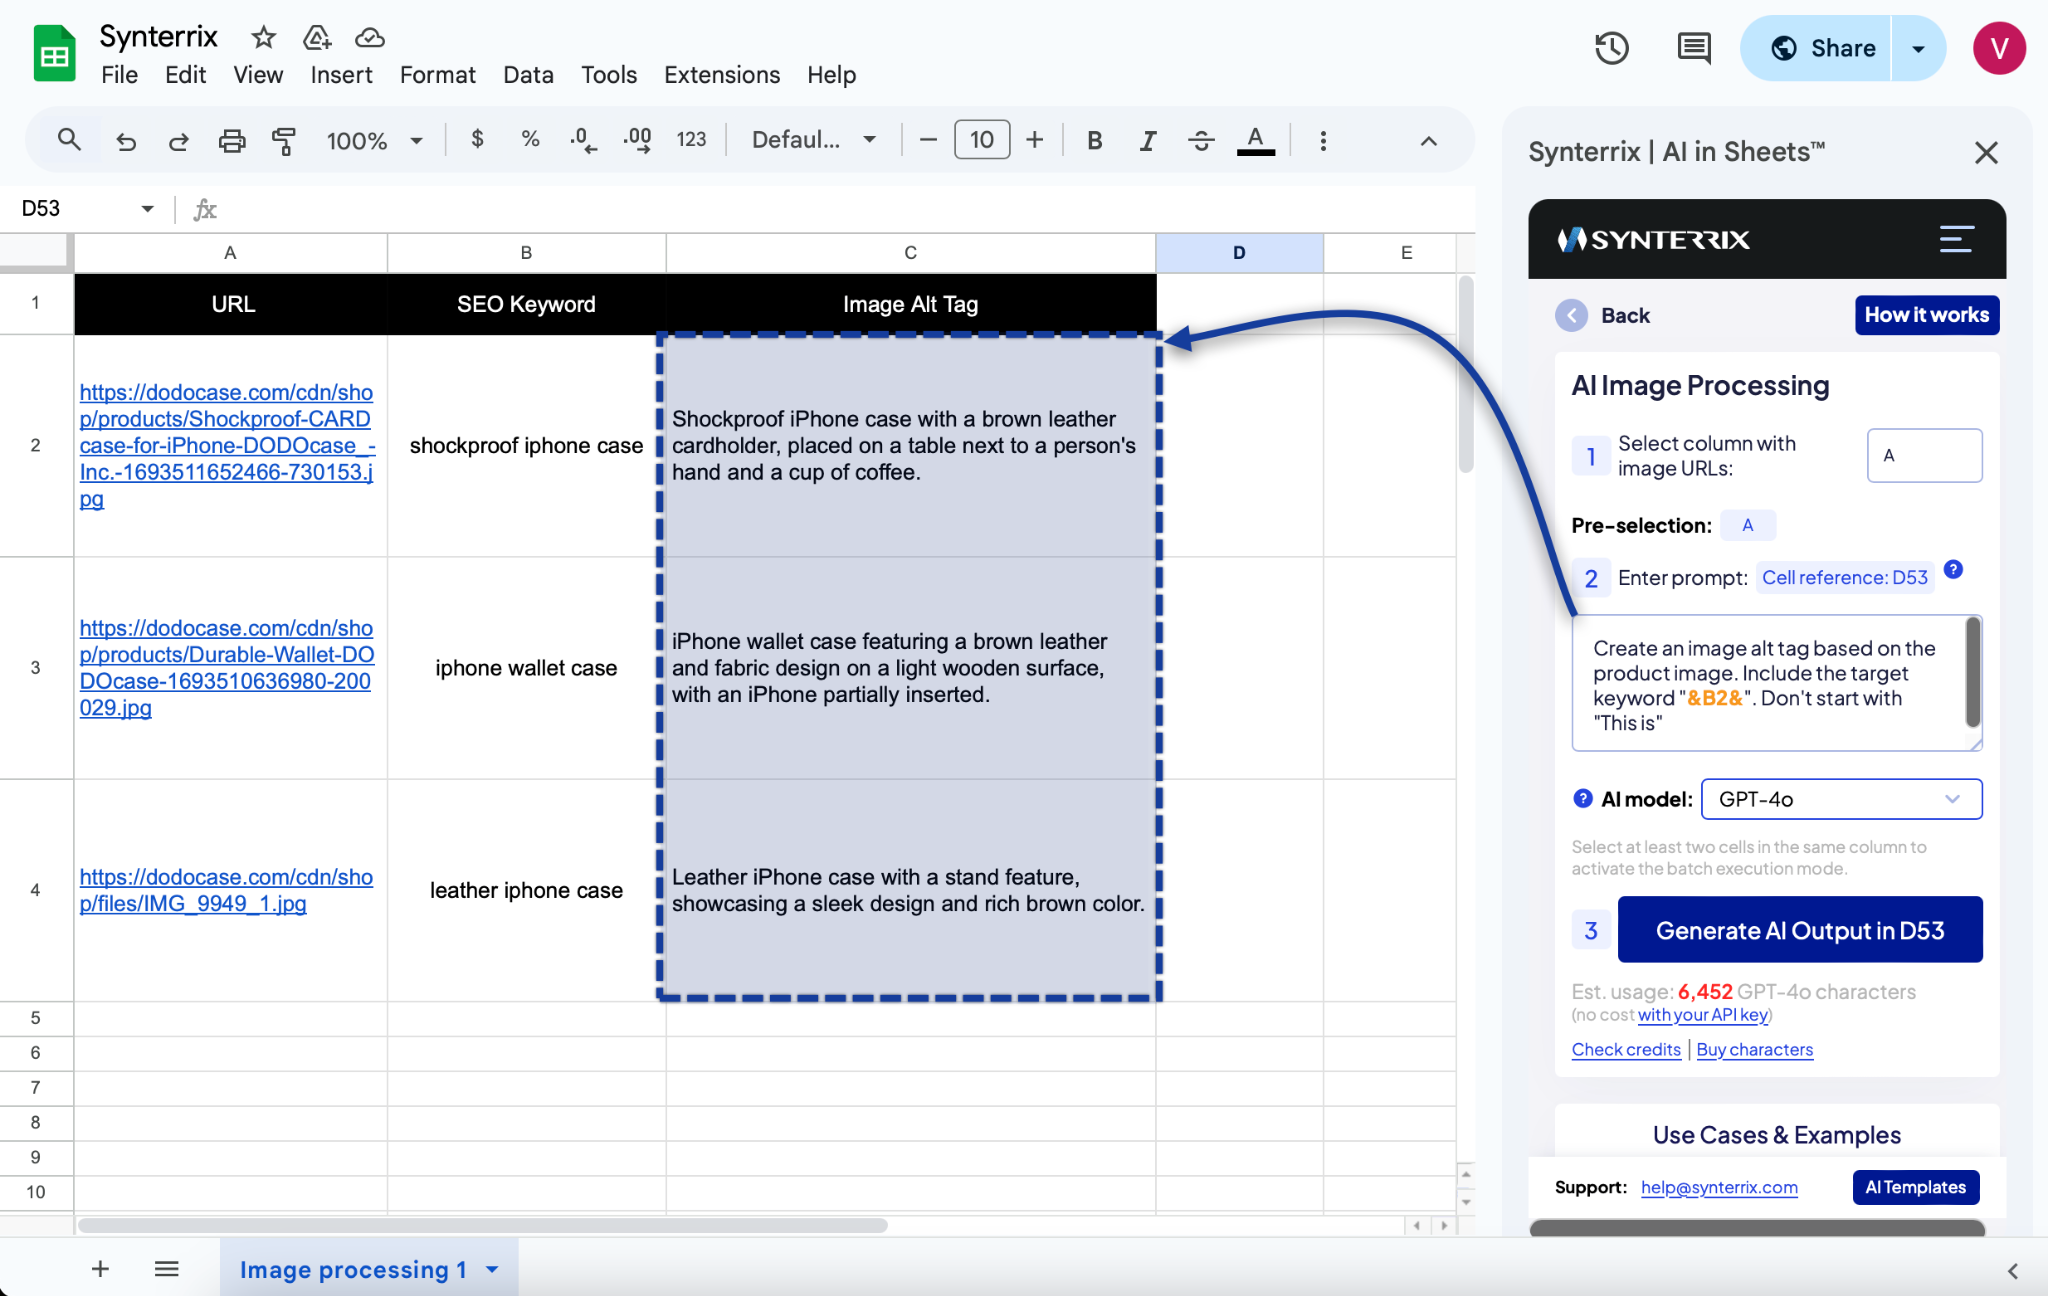This screenshot has width=2048, height=1296.
Task: Toggle strikethrough formatting
Action: tap(1201, 140)
